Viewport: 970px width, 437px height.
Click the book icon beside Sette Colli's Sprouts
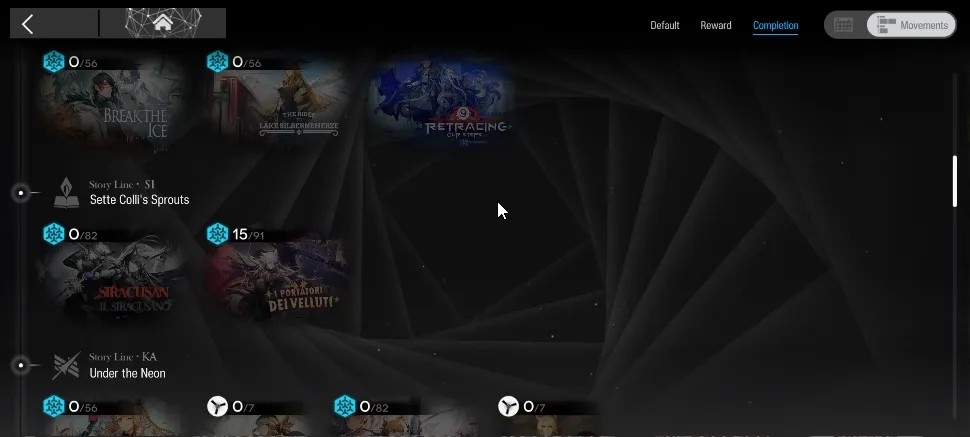[x=66, y=193]
